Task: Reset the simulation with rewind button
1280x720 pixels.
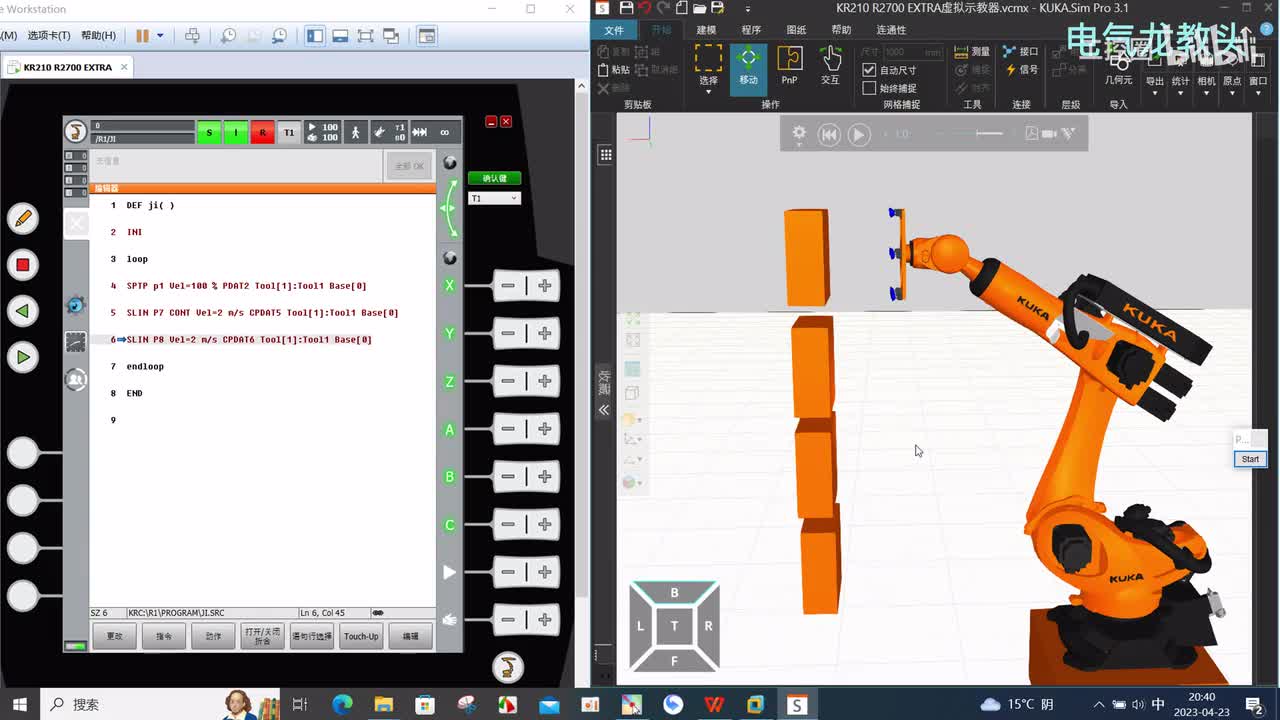Action: click(x=829, y=134)
